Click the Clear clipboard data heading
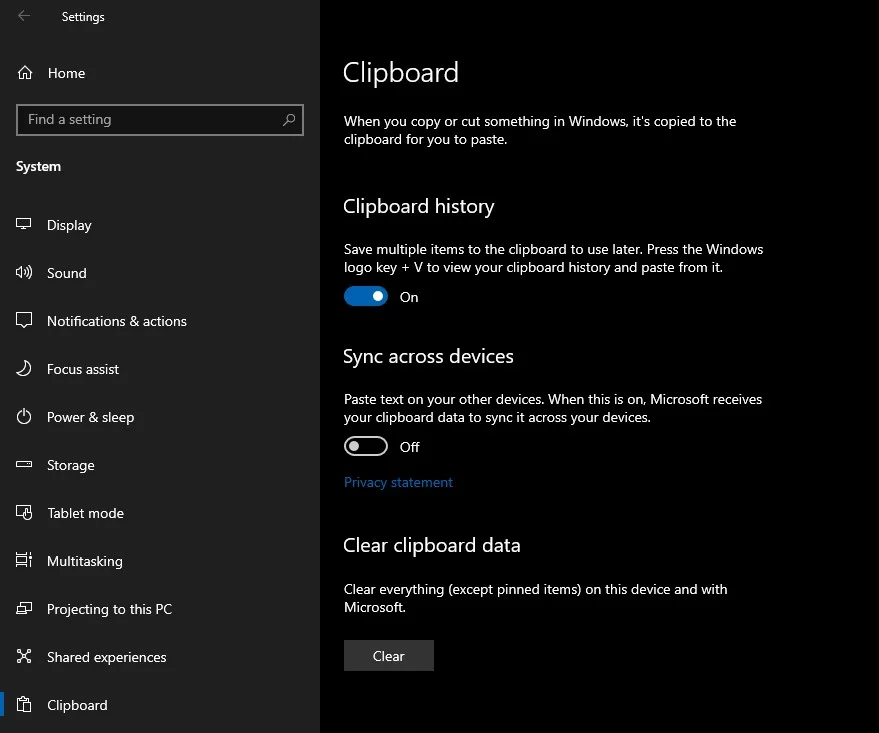The height and width of the screenshot is (733, 879). [x=432, y=545]
